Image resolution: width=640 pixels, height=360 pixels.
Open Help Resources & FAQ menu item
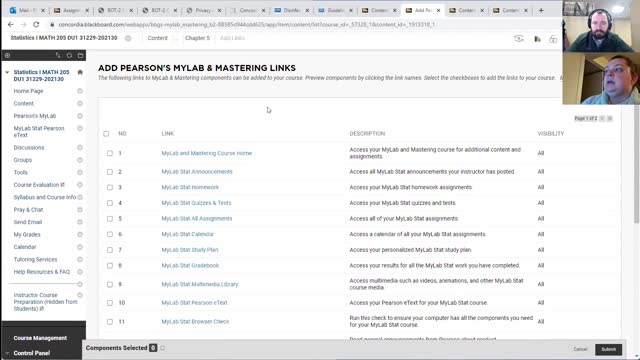(42, 272)
